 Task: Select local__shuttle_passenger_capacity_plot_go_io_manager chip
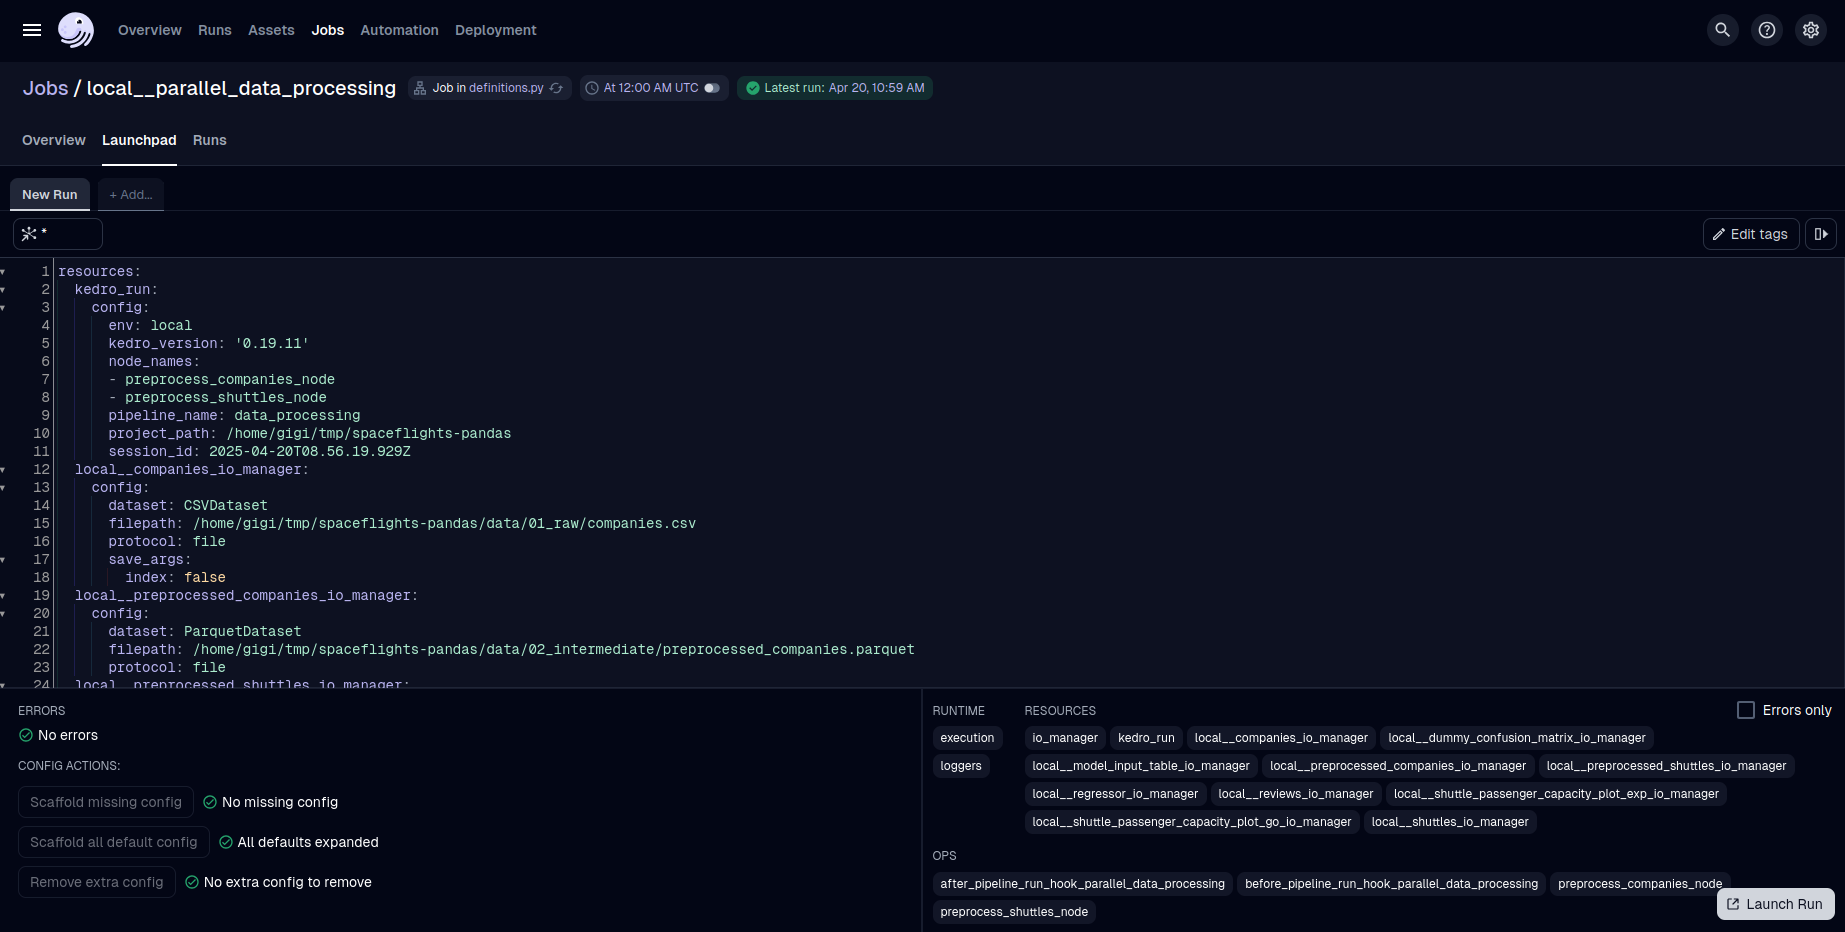(x=1192, y=822)
